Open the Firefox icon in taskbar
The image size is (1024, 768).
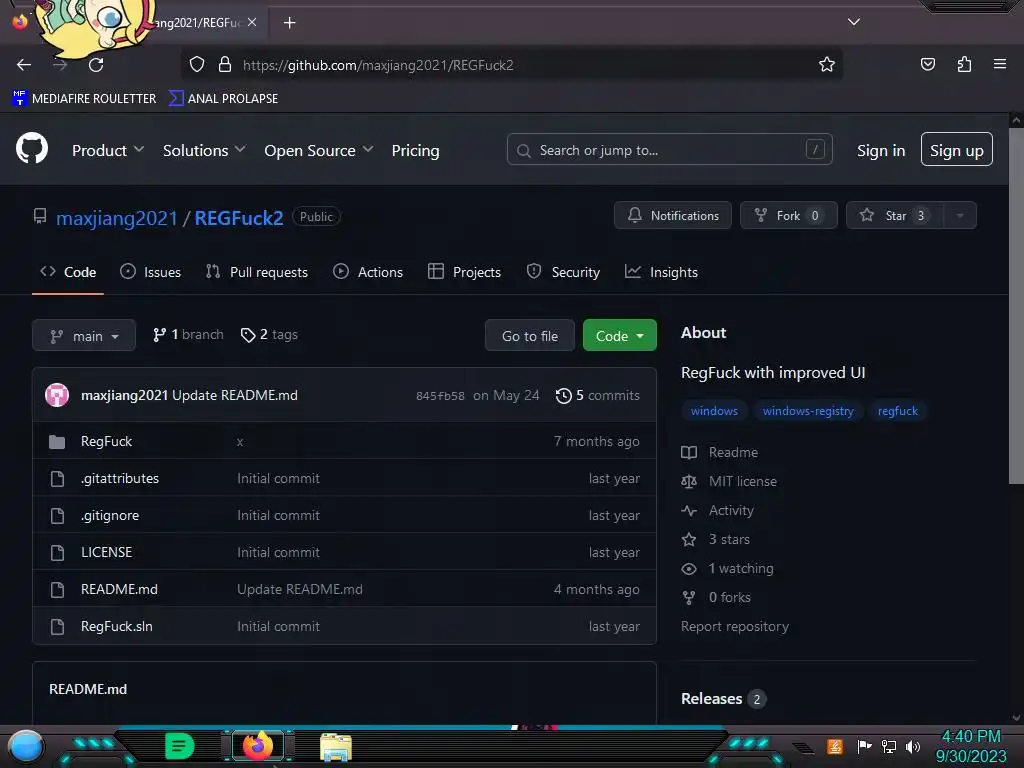(x=257, y=744)
